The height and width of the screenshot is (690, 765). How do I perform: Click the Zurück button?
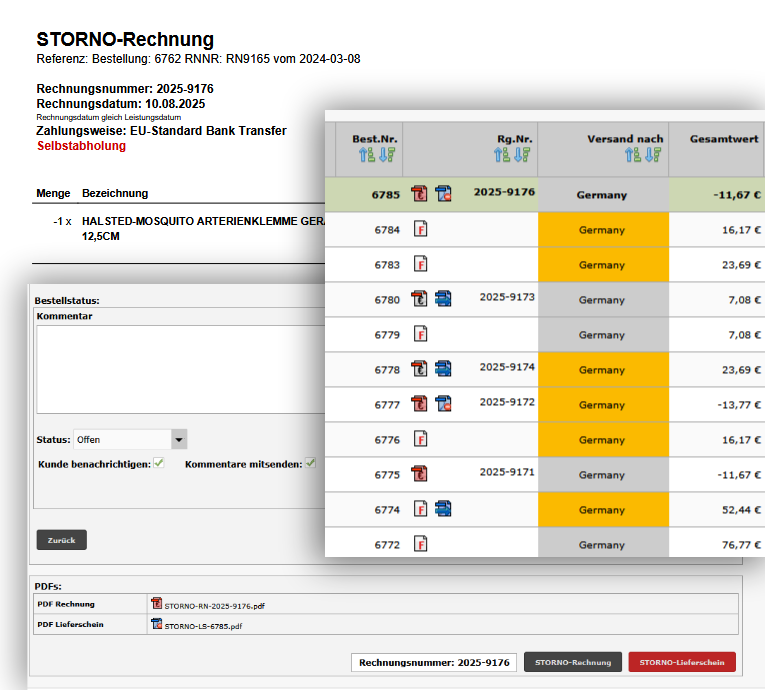point(62,540)
